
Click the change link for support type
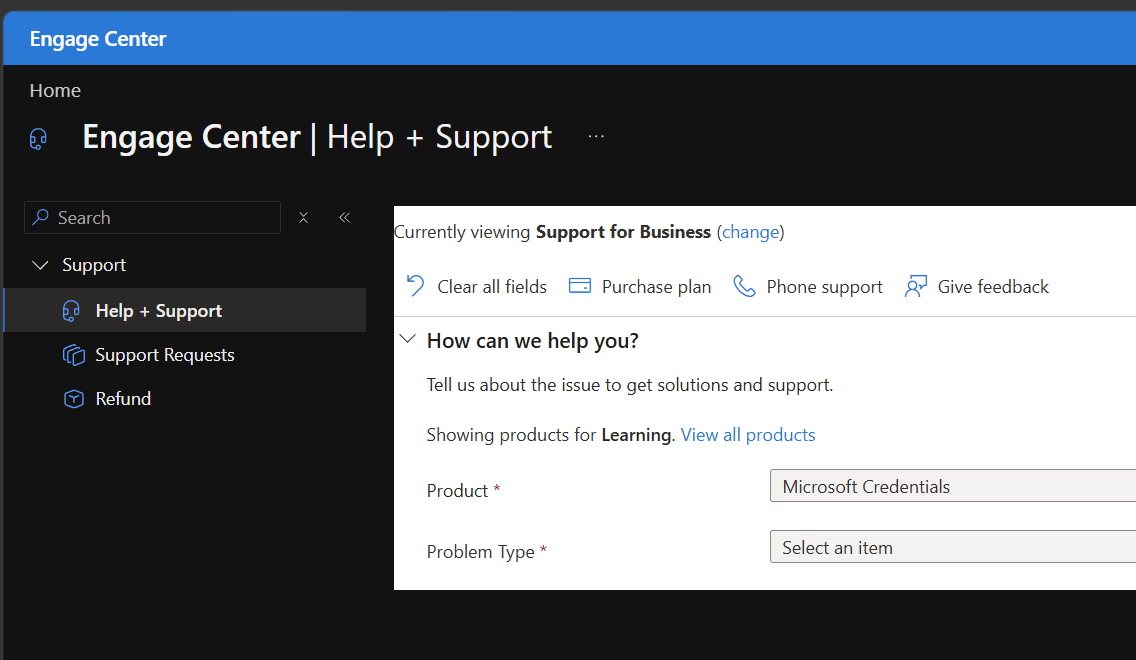coord(751,232)
